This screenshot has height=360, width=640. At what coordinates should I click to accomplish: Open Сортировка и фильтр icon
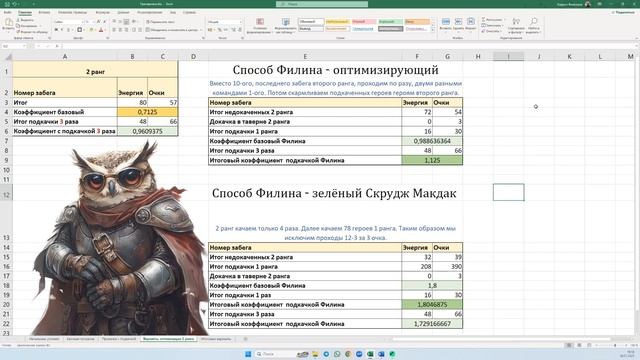pyautogui.click(x=516, y=21)
